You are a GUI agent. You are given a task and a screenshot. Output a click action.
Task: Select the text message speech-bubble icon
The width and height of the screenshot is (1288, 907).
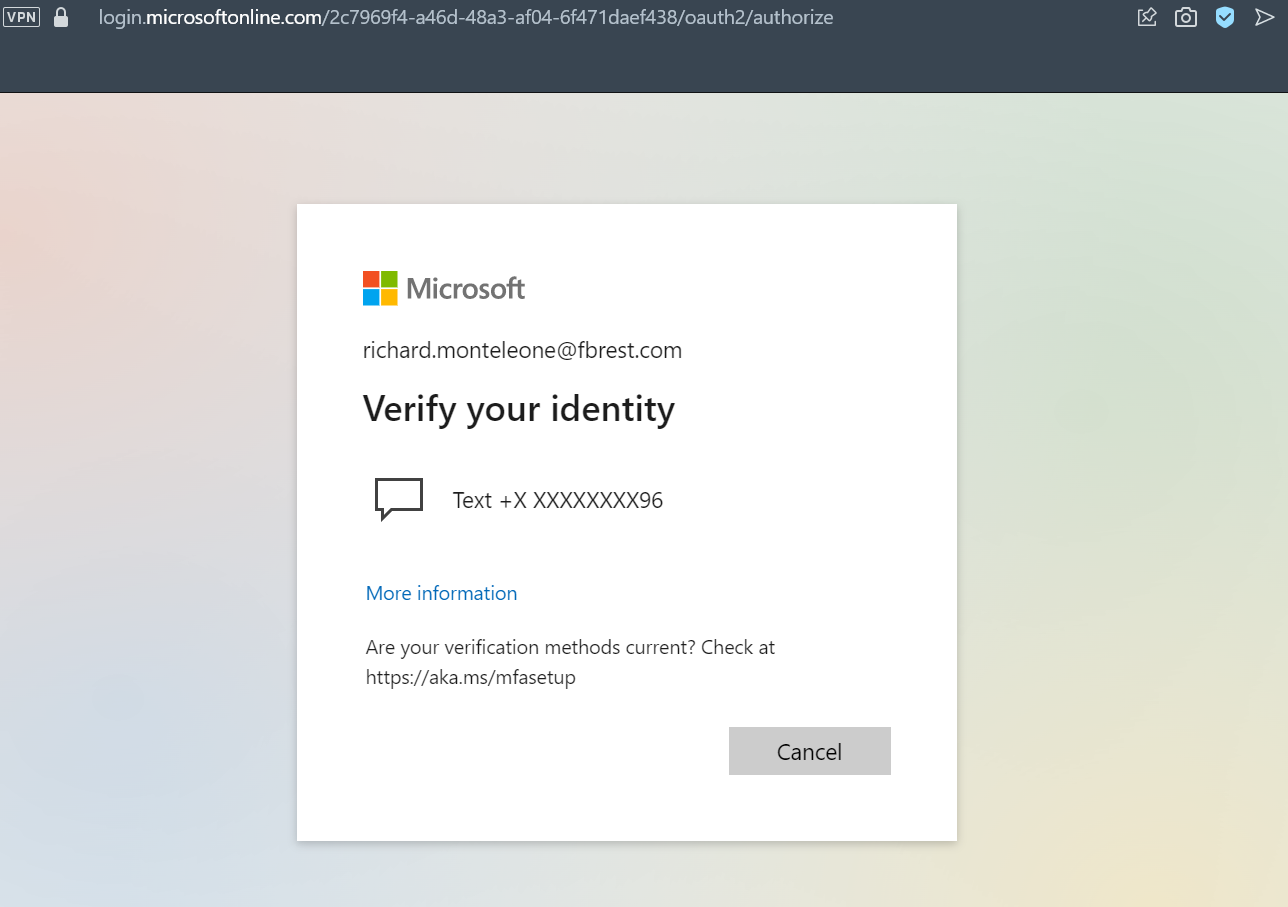tap(398, 498)
